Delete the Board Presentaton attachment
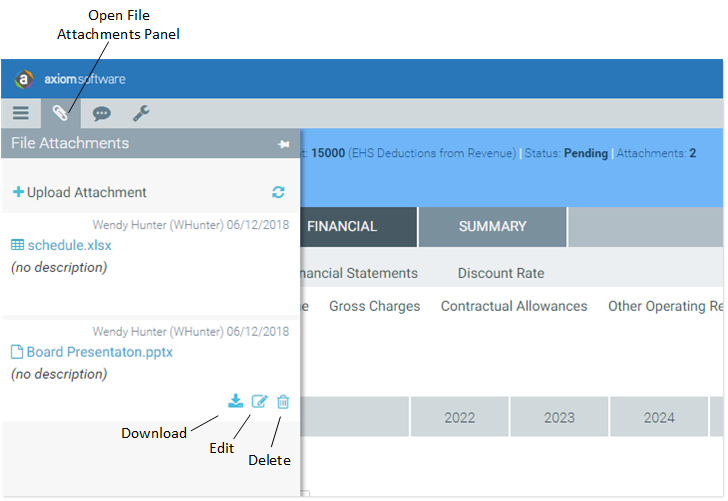This screenshot has width=728, height=501. pos(283,401)
